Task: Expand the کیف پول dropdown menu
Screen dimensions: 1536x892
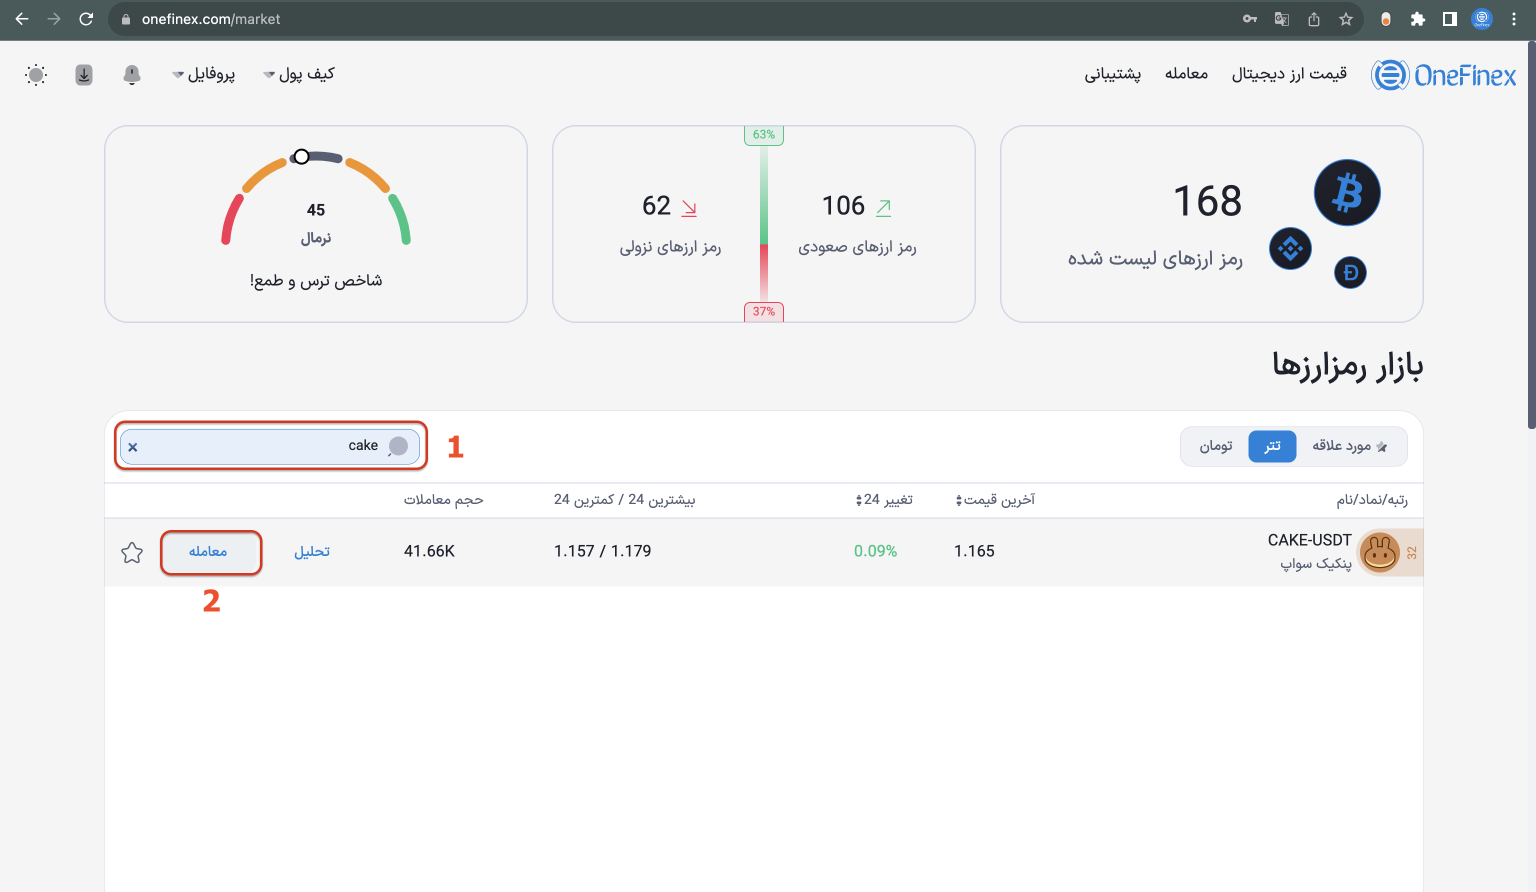Action: pyautogui.click(x=299, y=74)
